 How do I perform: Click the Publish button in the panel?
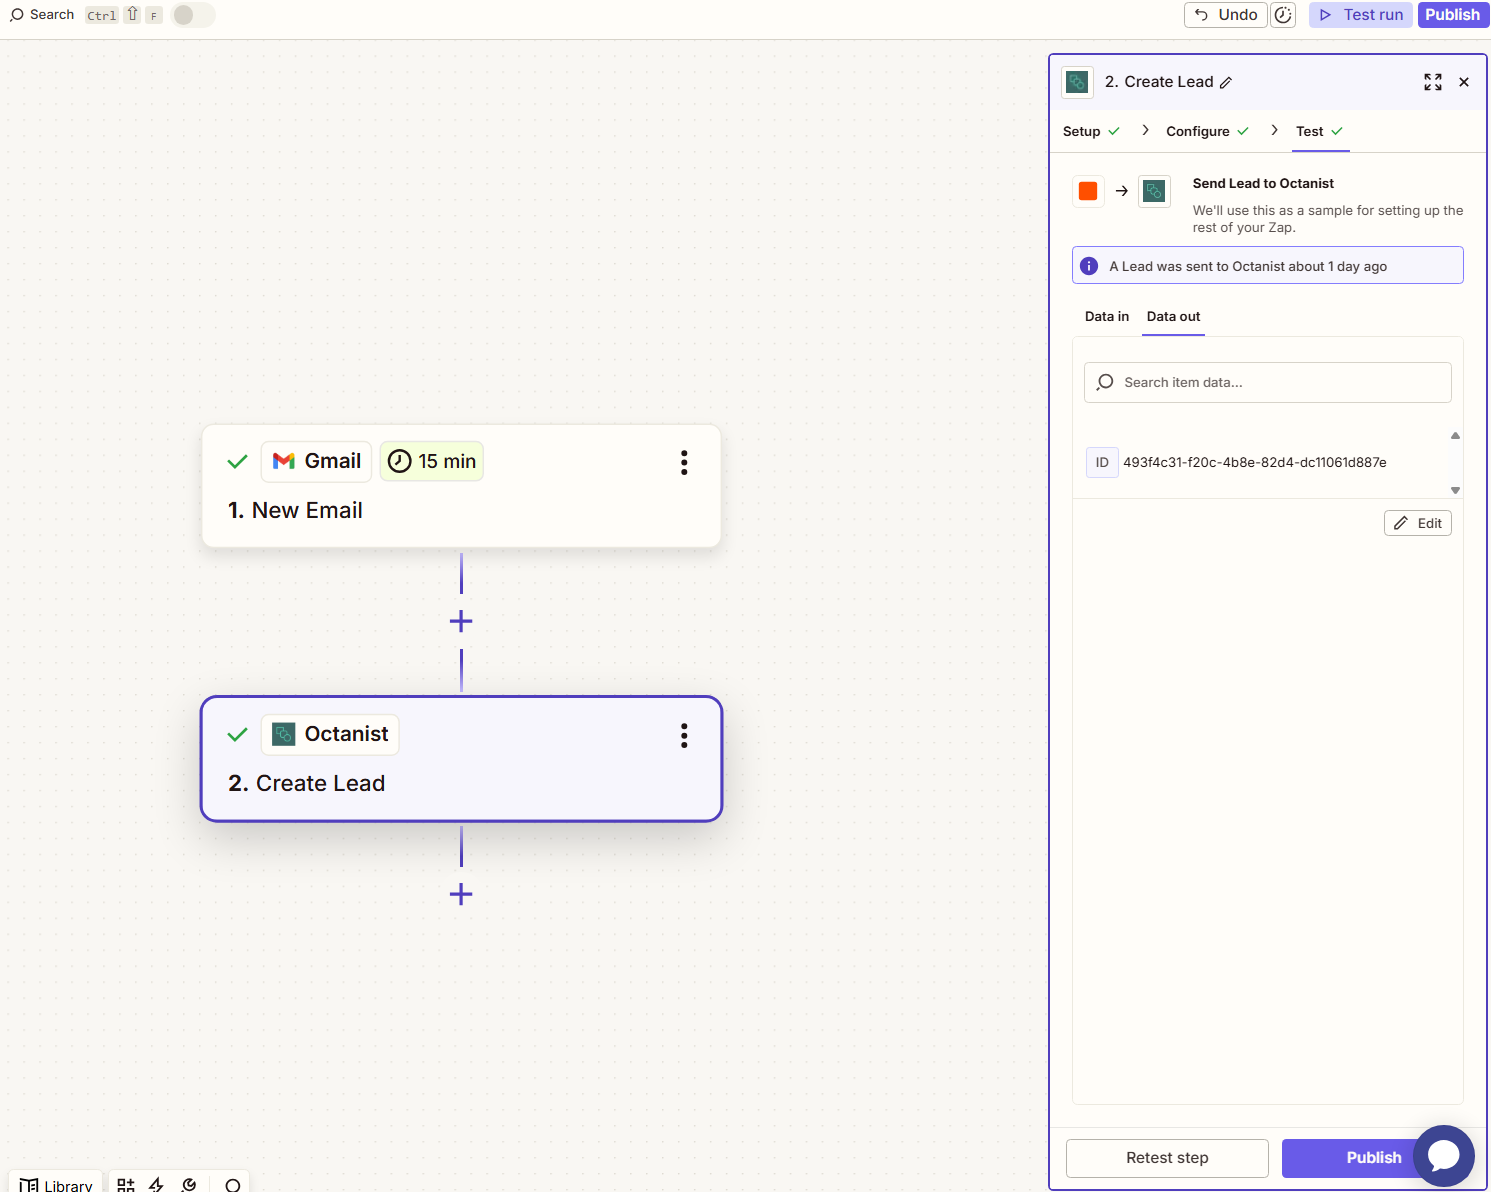click(x=1374, y=1157)
